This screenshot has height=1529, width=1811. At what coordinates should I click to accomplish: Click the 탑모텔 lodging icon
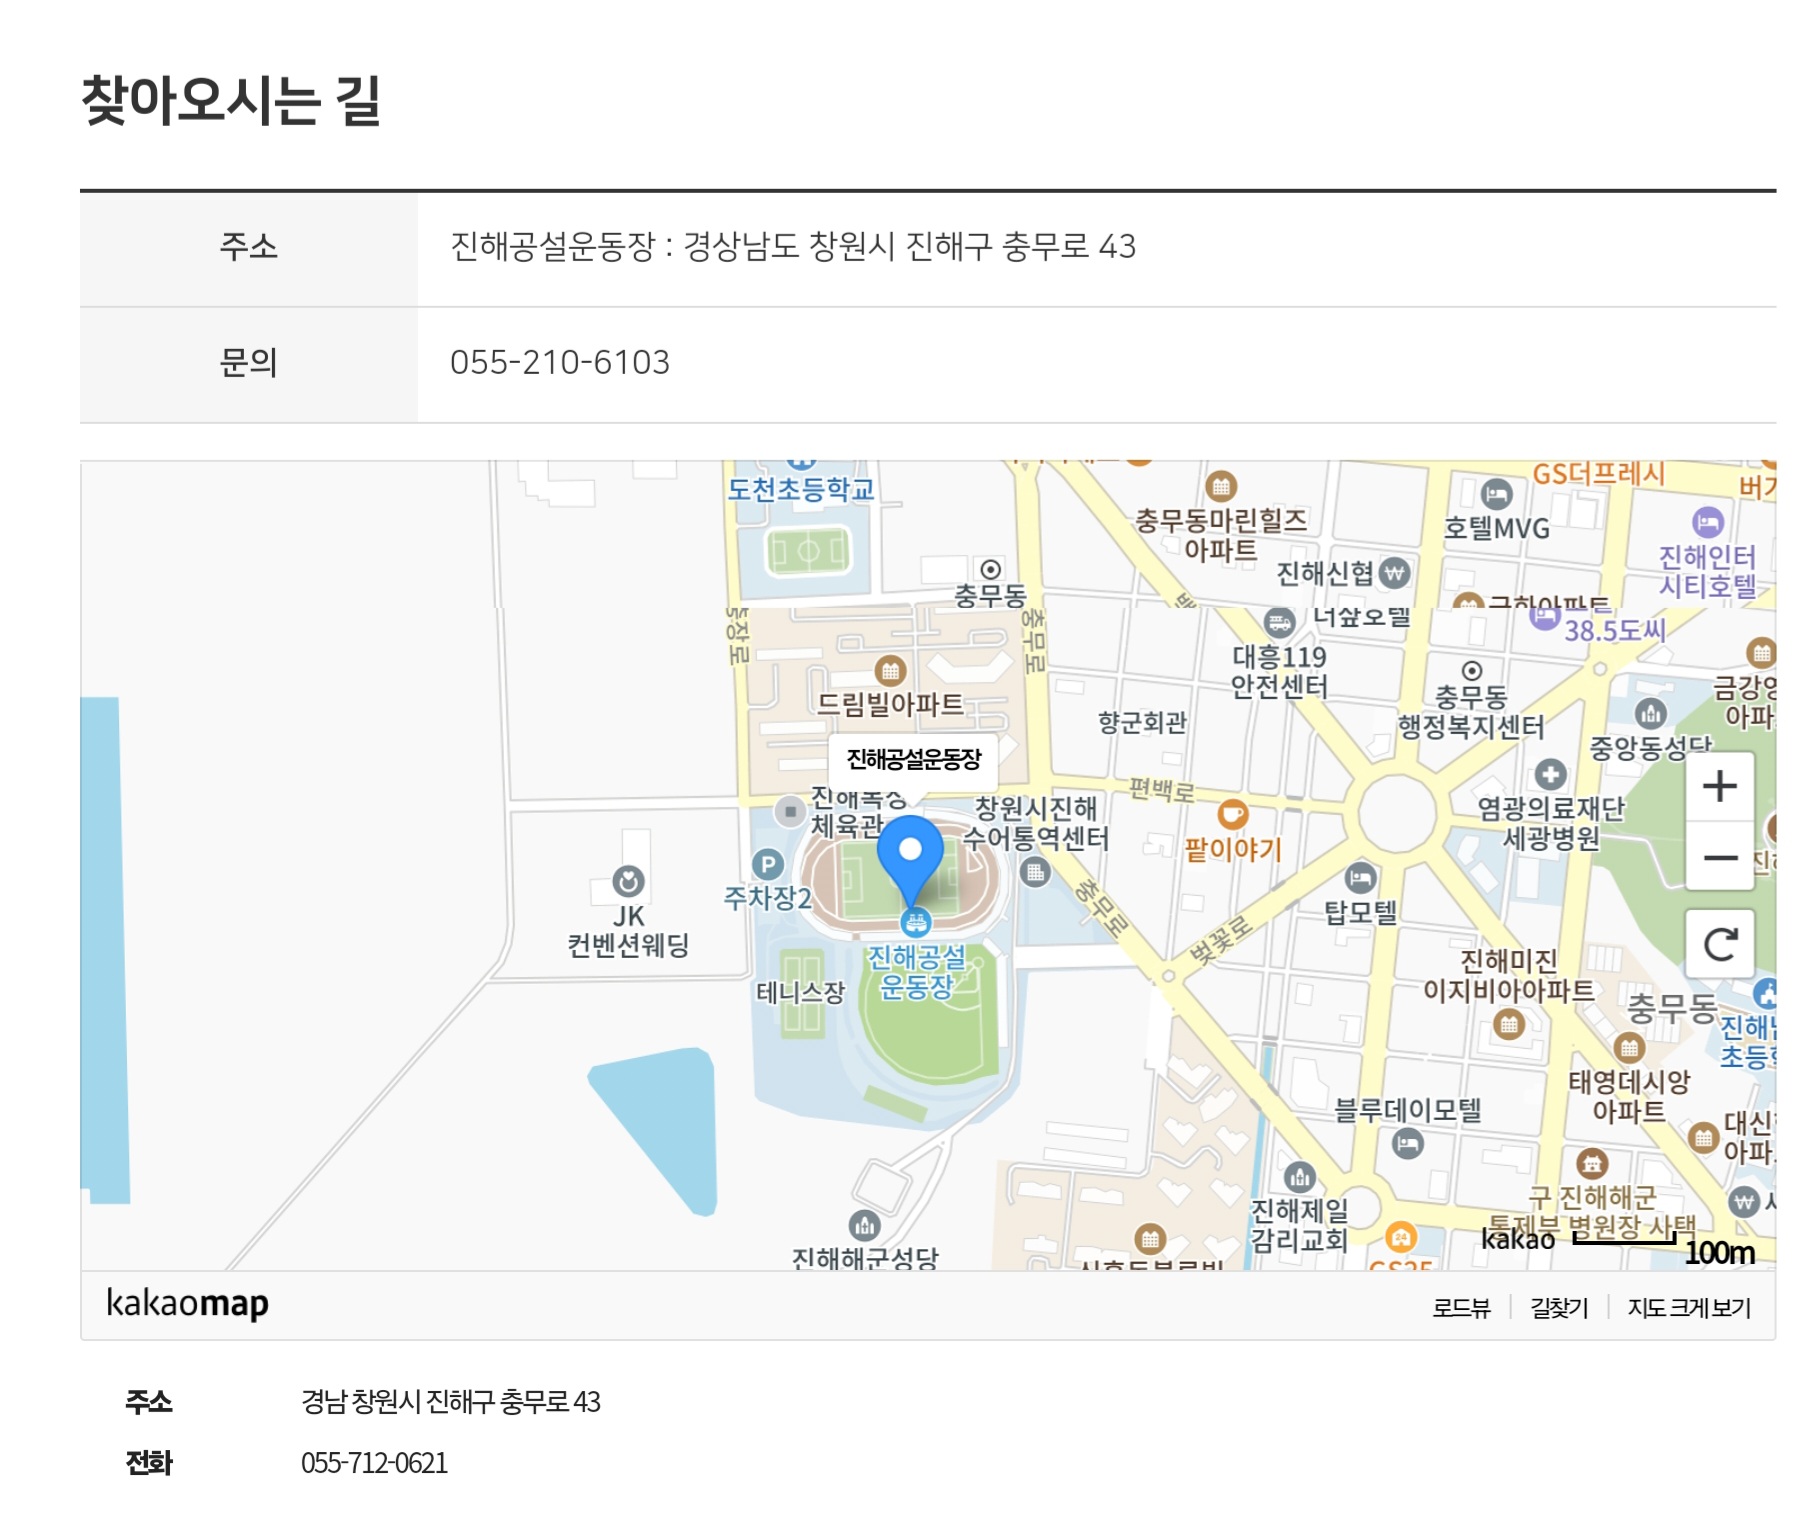[1360, 878]
